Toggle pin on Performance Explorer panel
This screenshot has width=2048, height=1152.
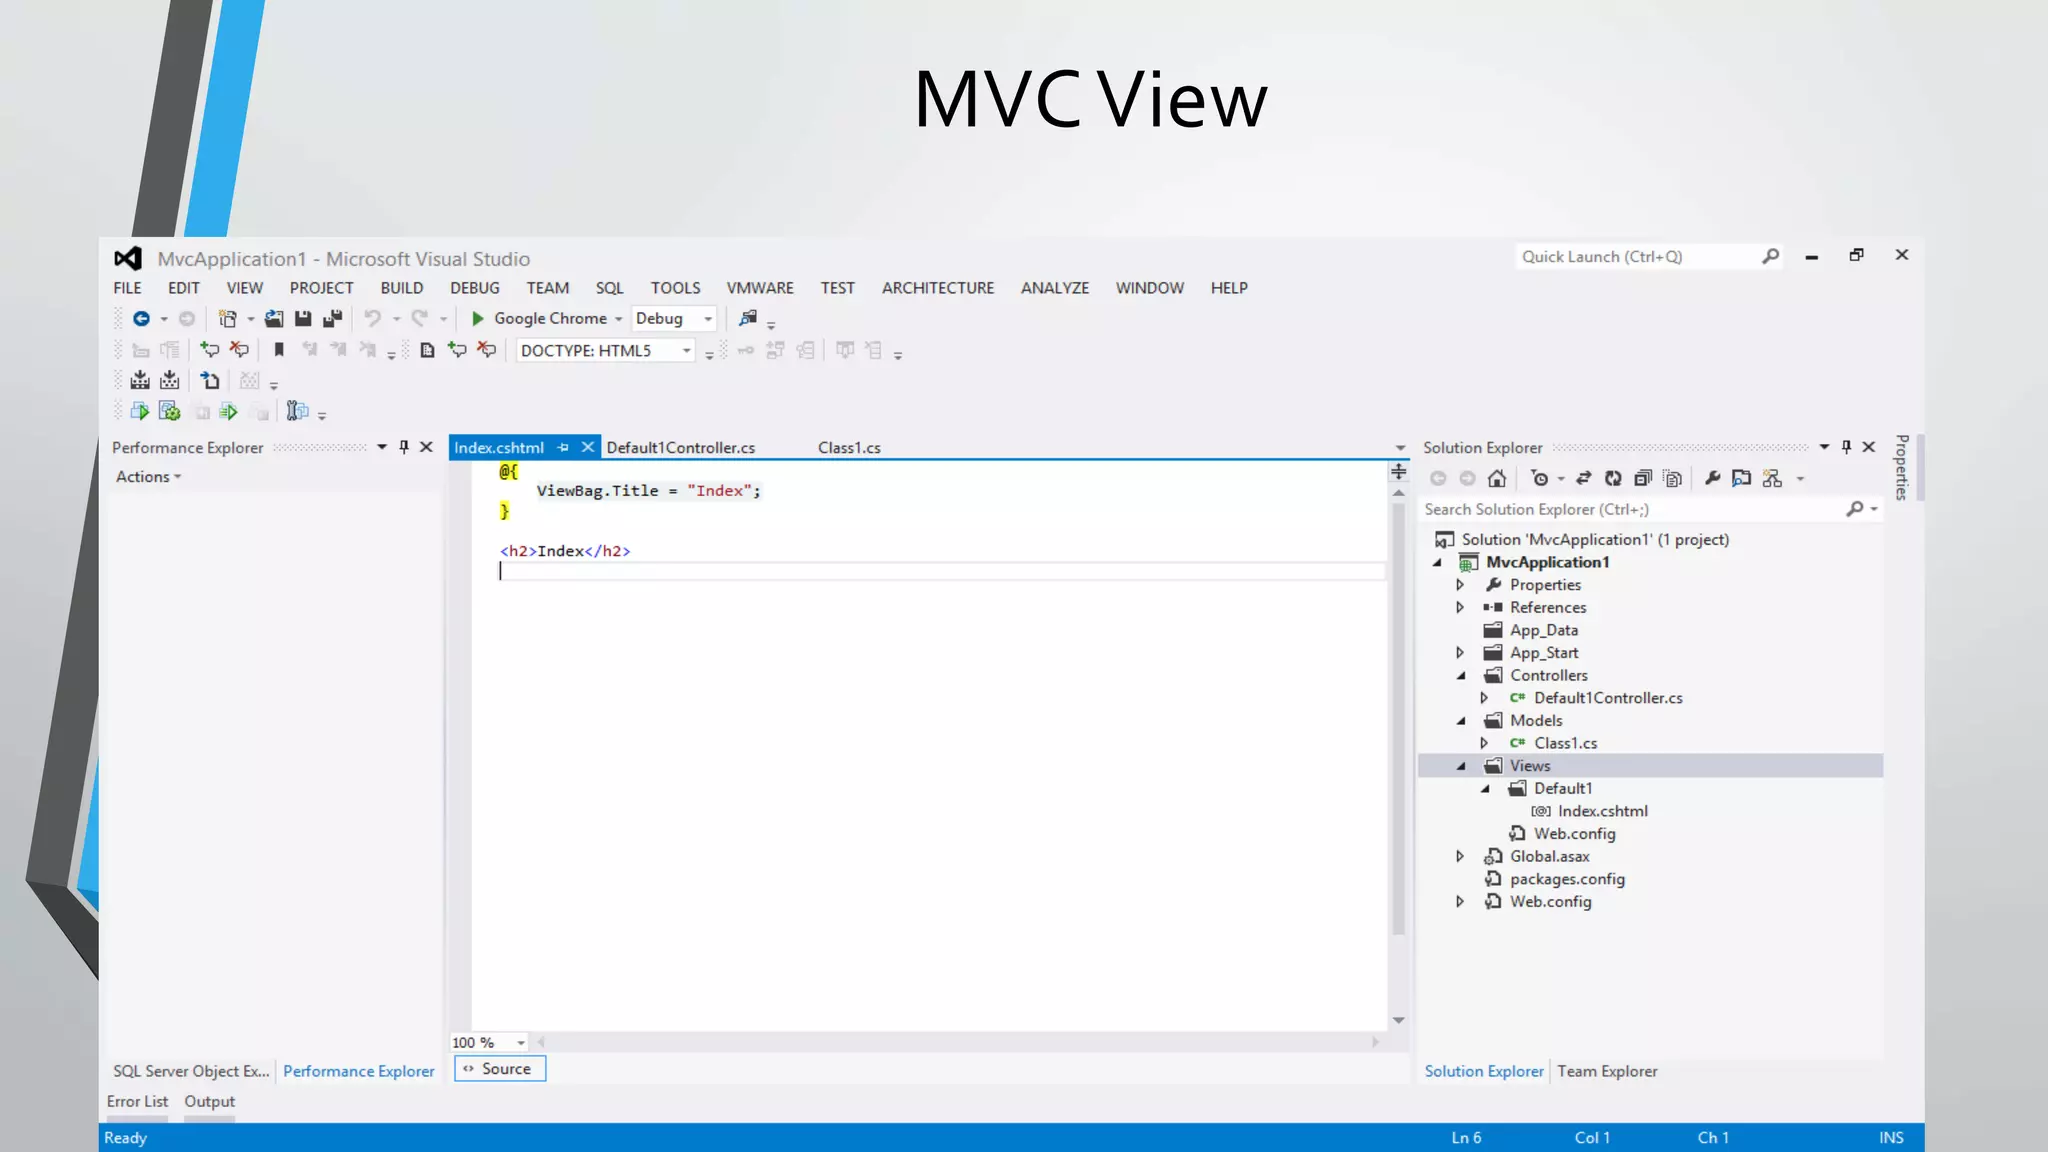coord(404,447)
